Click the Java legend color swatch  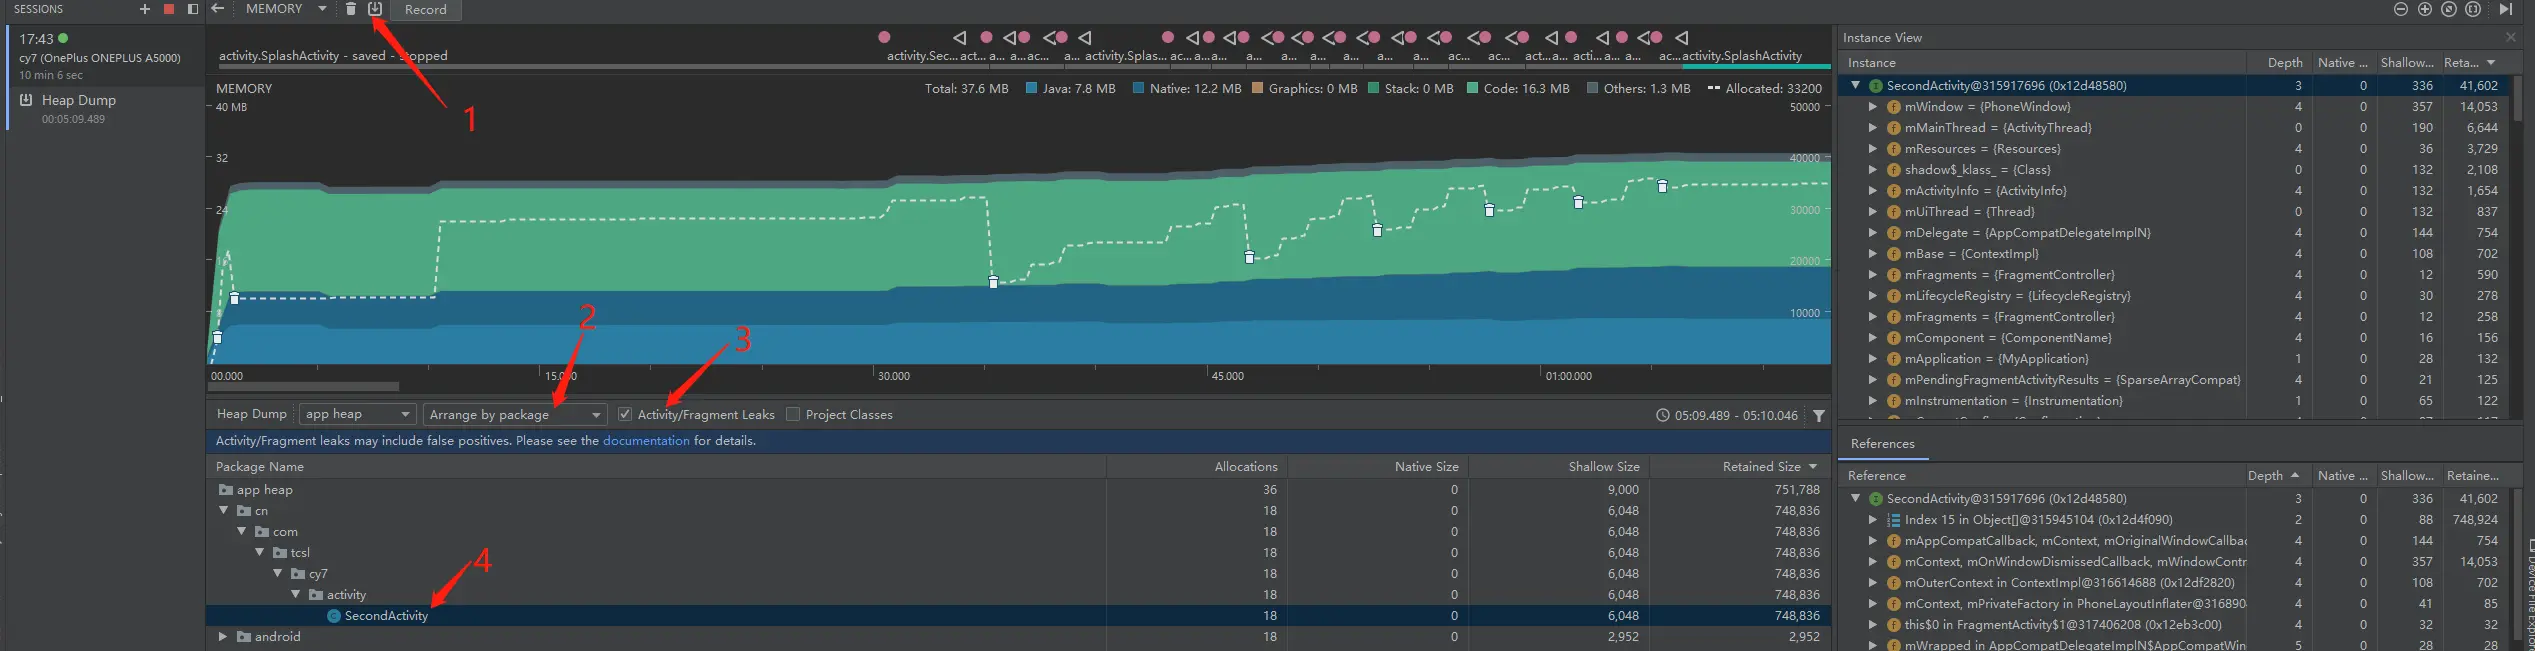(x=1031, y=88)
